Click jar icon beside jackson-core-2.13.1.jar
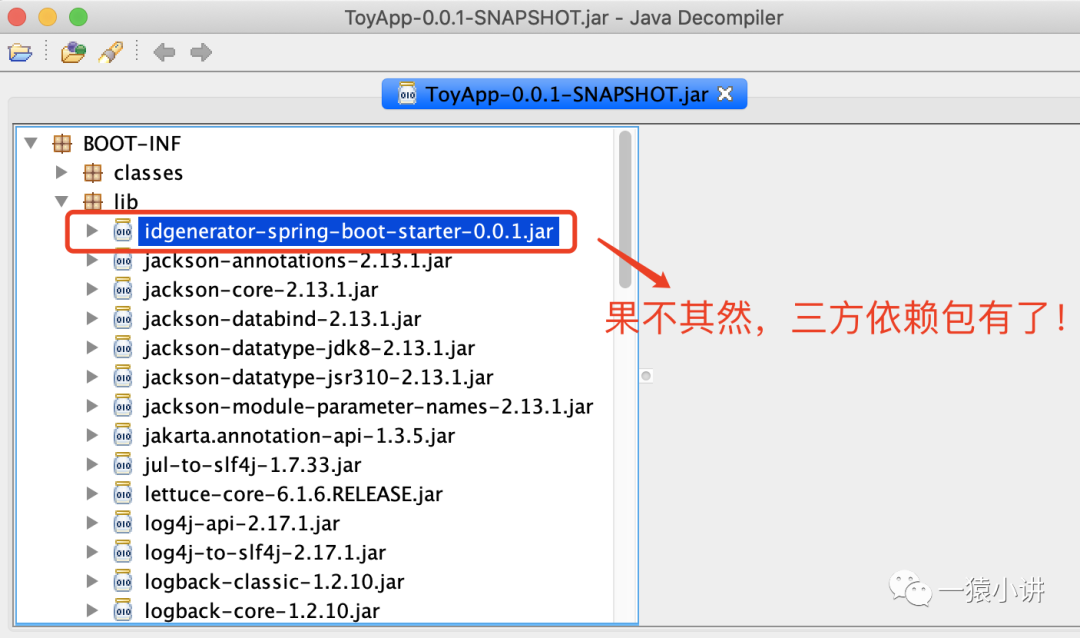The image size is (1080, 638). click(x=123, y=289)
